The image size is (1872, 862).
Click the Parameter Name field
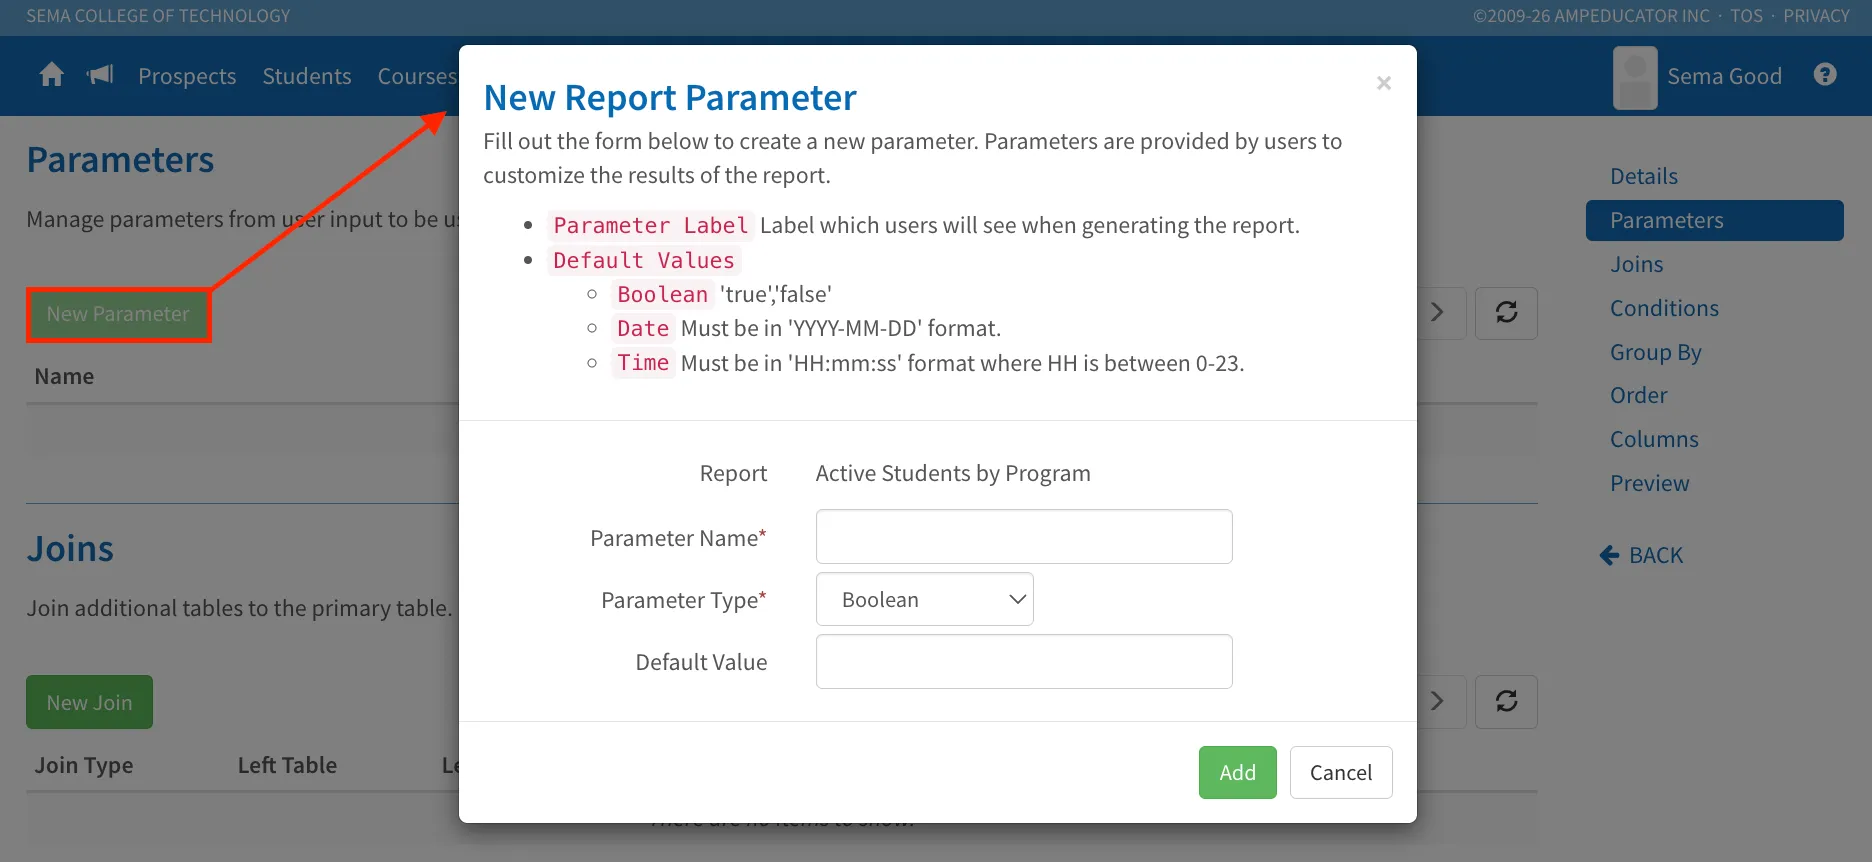pyautogui.click(x=1024, y=537)
